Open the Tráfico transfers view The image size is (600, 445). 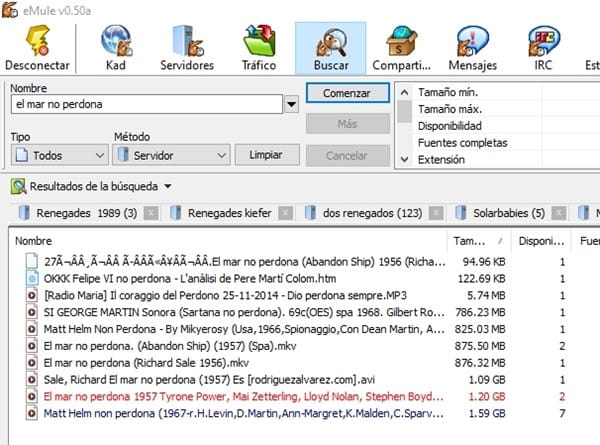point(259,48)
